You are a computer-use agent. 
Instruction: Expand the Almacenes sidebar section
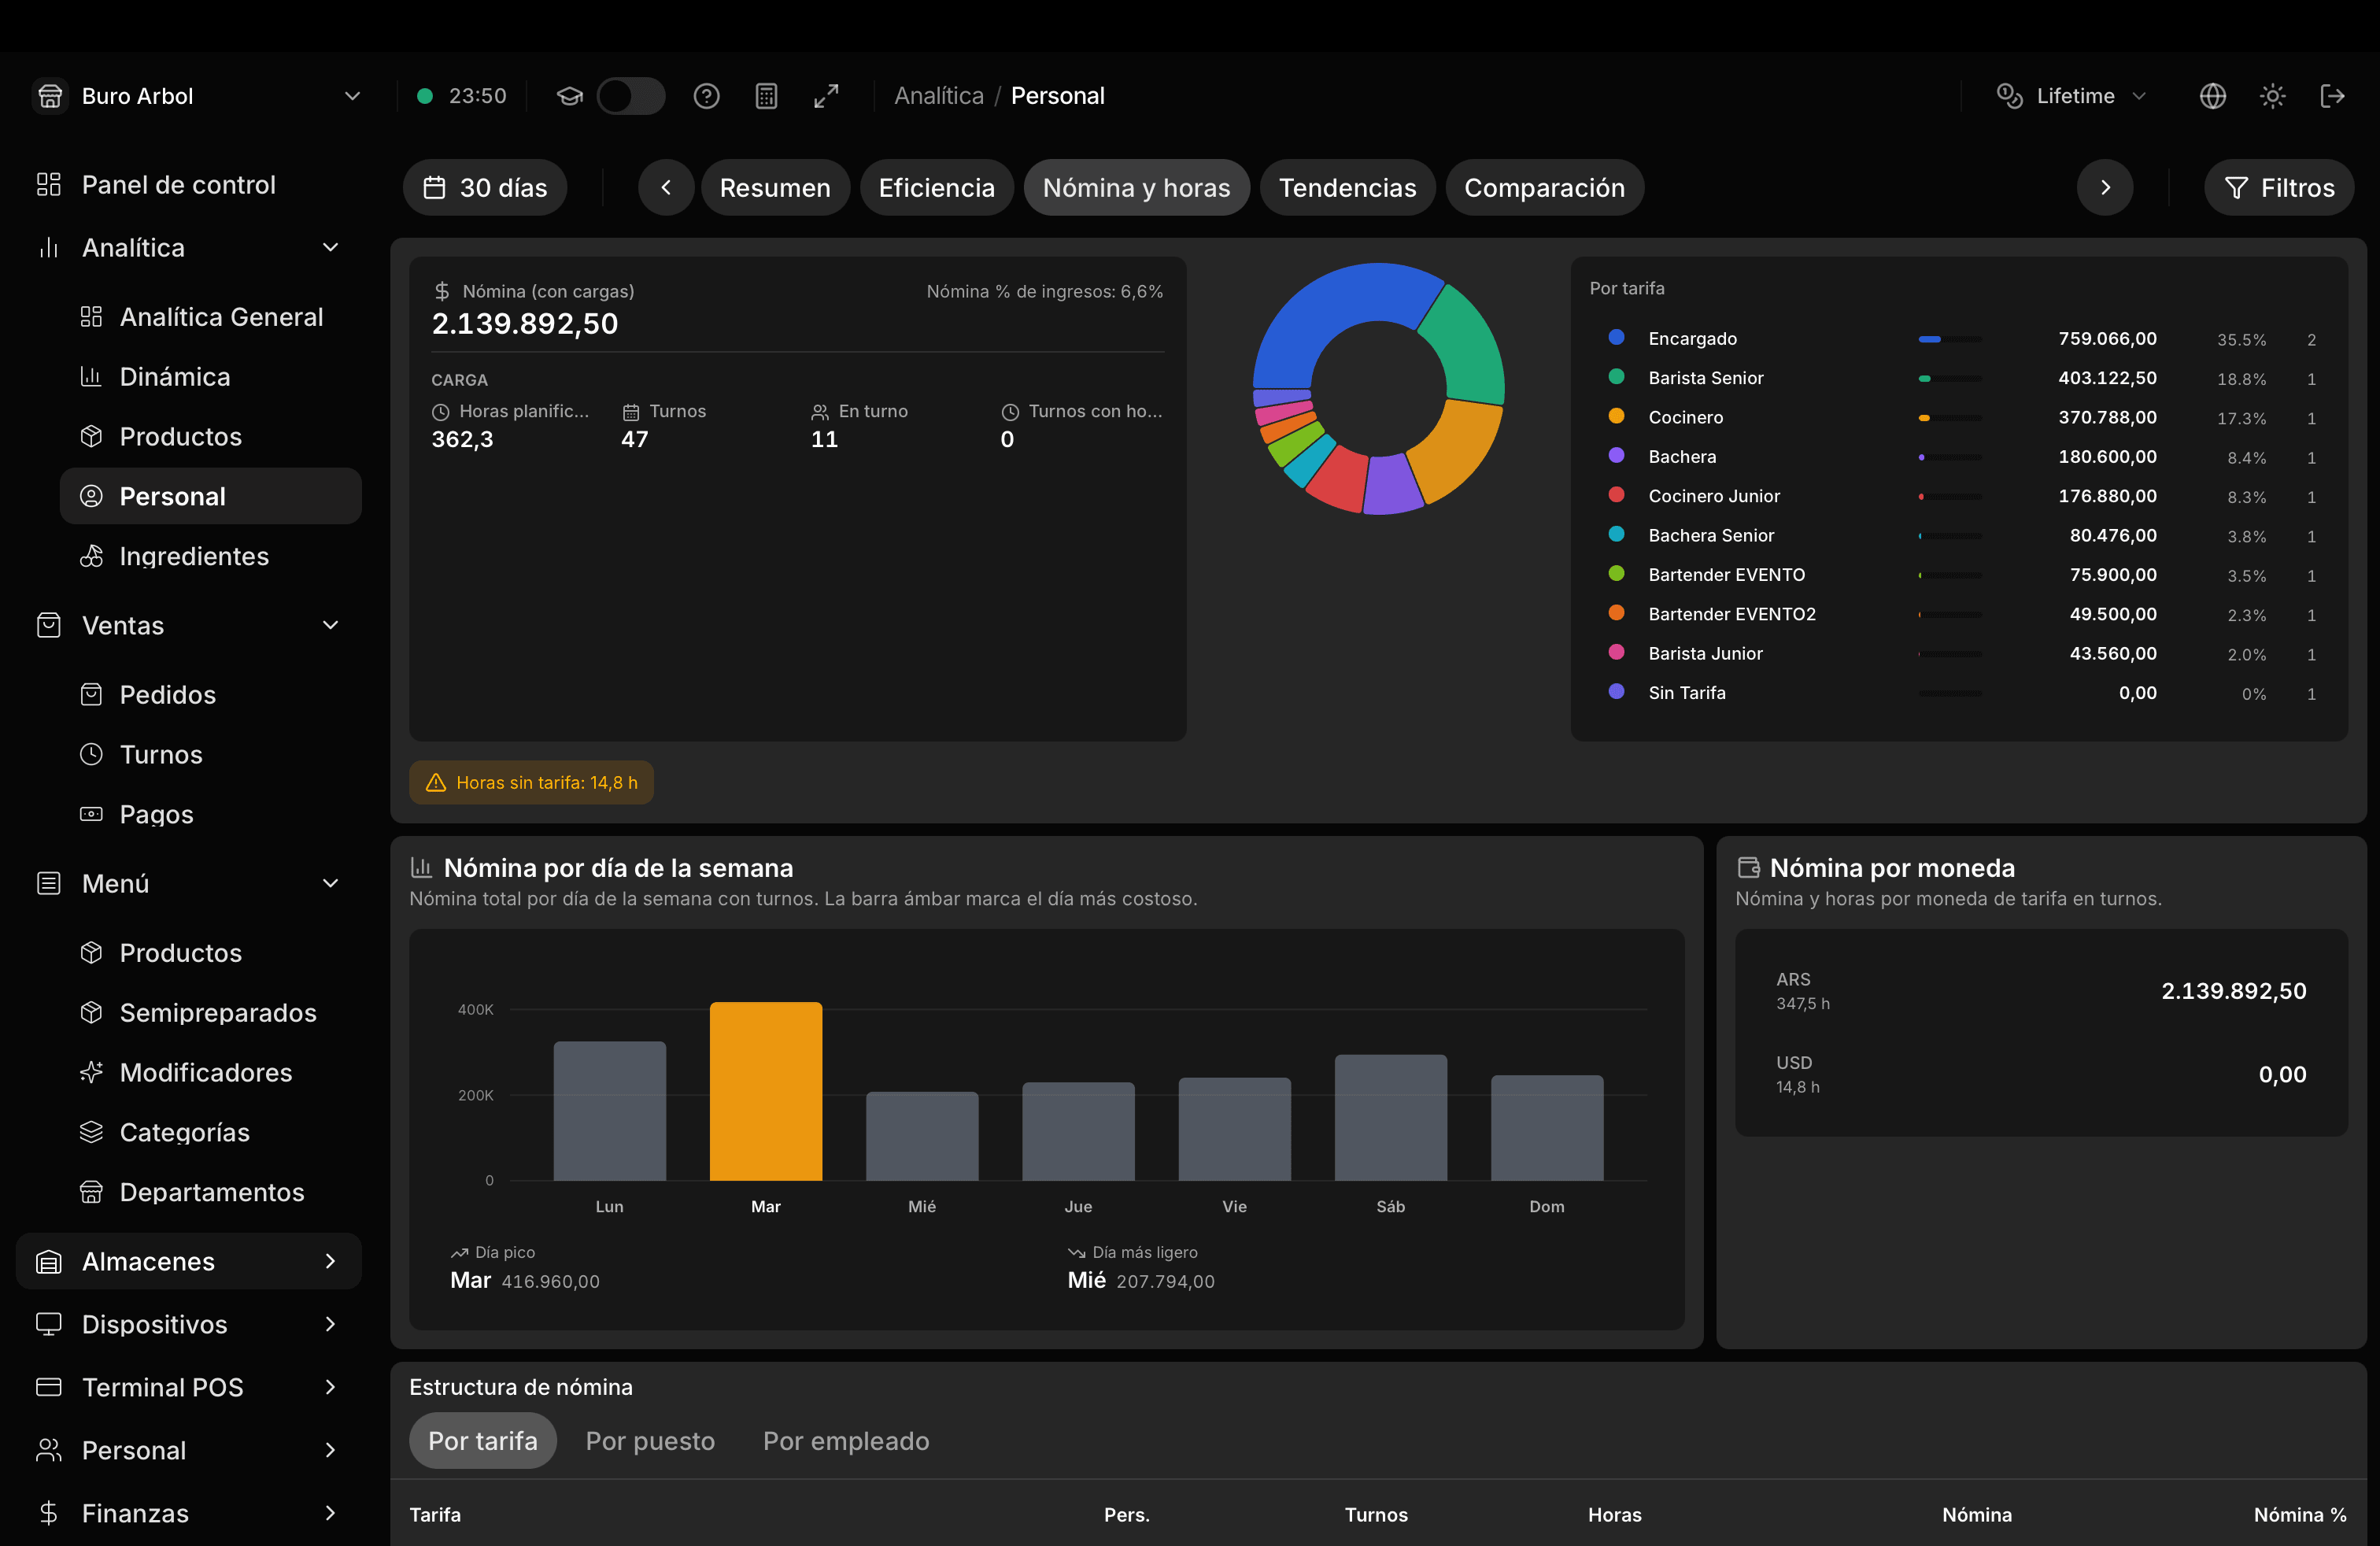189,1261
